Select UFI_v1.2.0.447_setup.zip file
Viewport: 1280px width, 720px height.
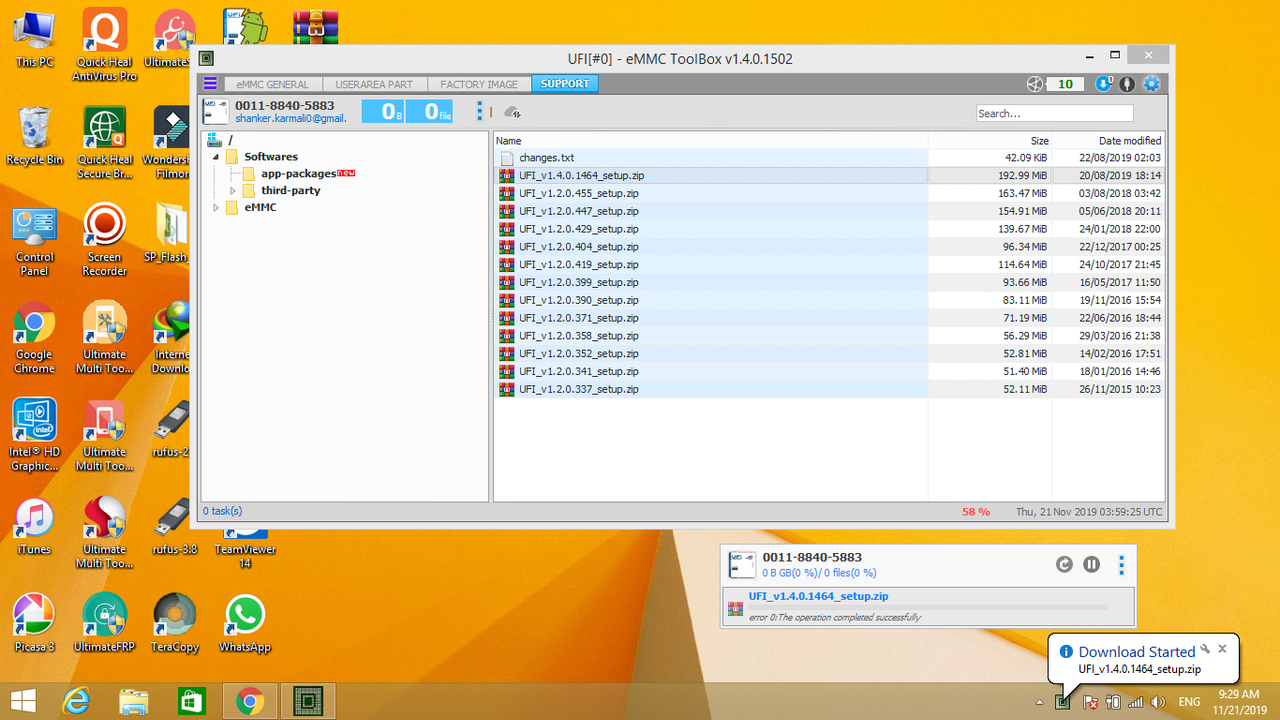[x=829, y=212]
